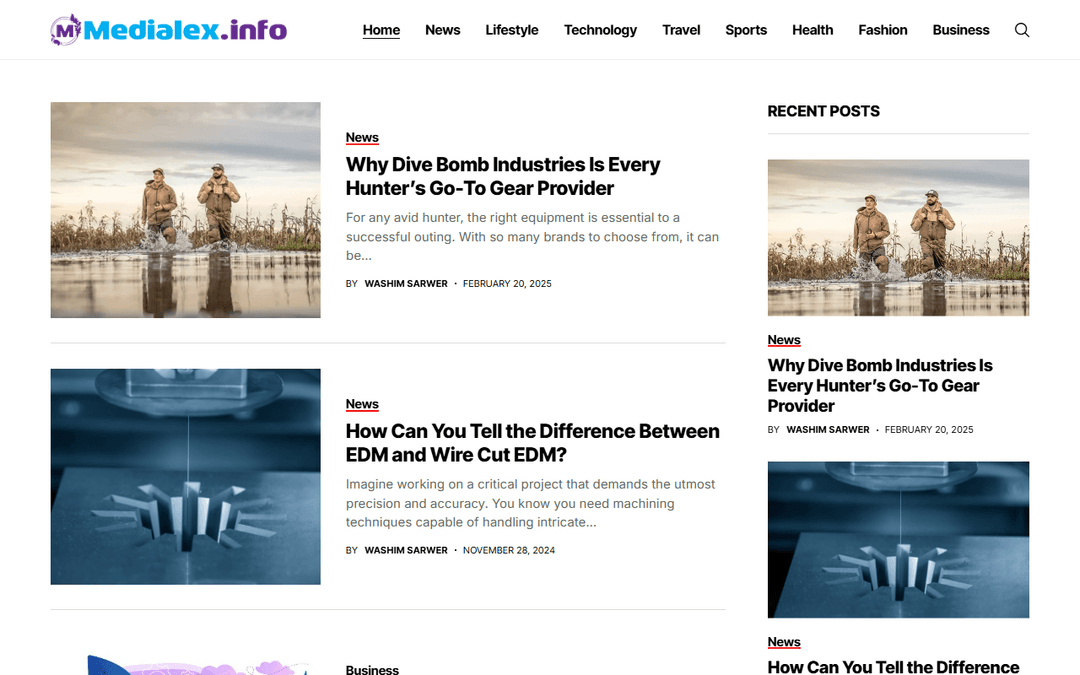Open sidebar Dive Bomb Industries headline

[x=880, y=385]
